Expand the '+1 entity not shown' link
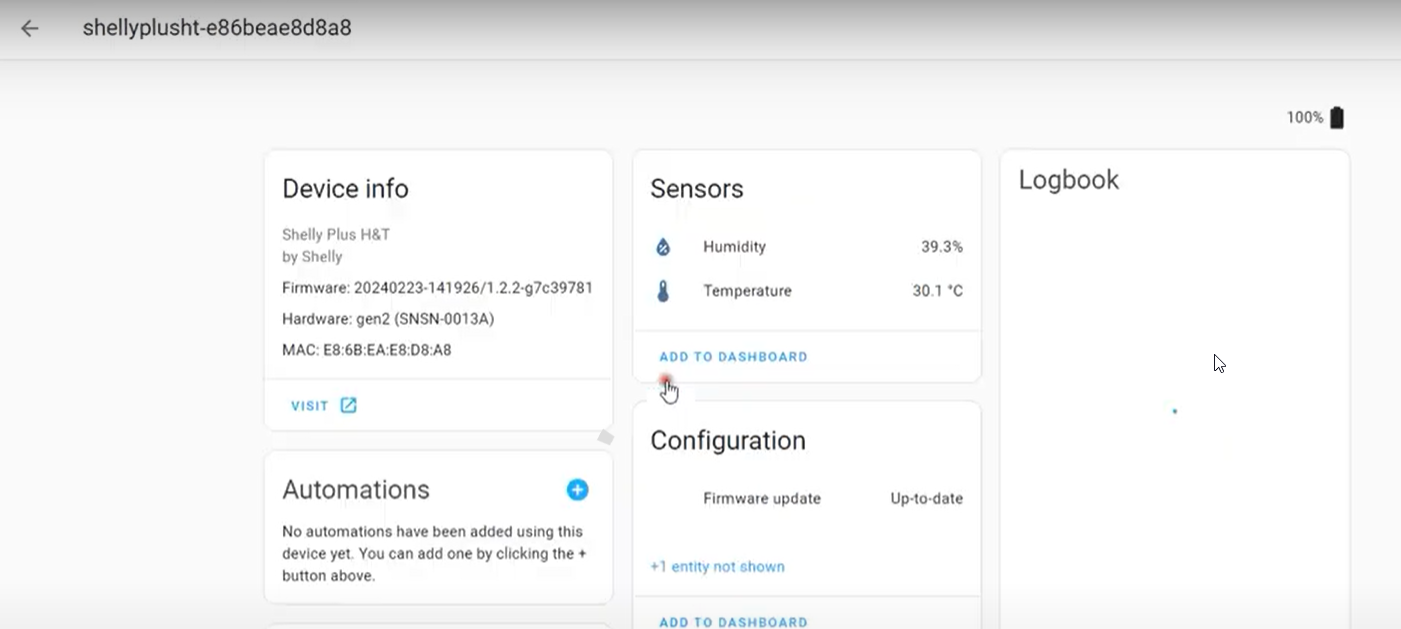Viewport: 1401px width, 629px height. (717, 567)
